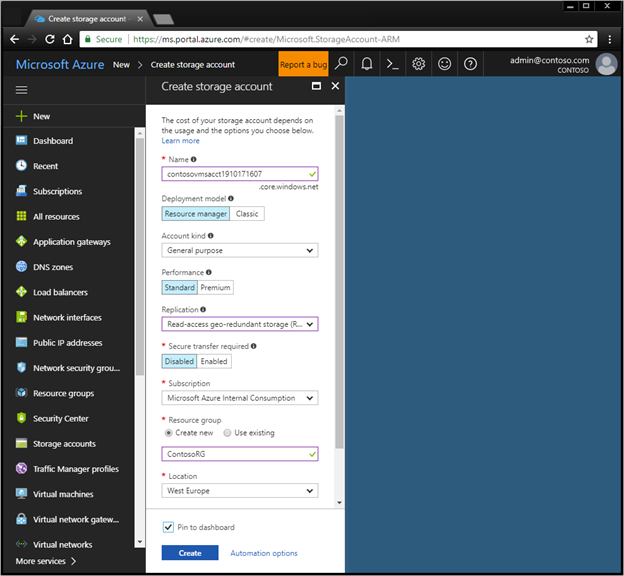
Task: Open the Account kind dropdown
Action: (x=240, y=250)
